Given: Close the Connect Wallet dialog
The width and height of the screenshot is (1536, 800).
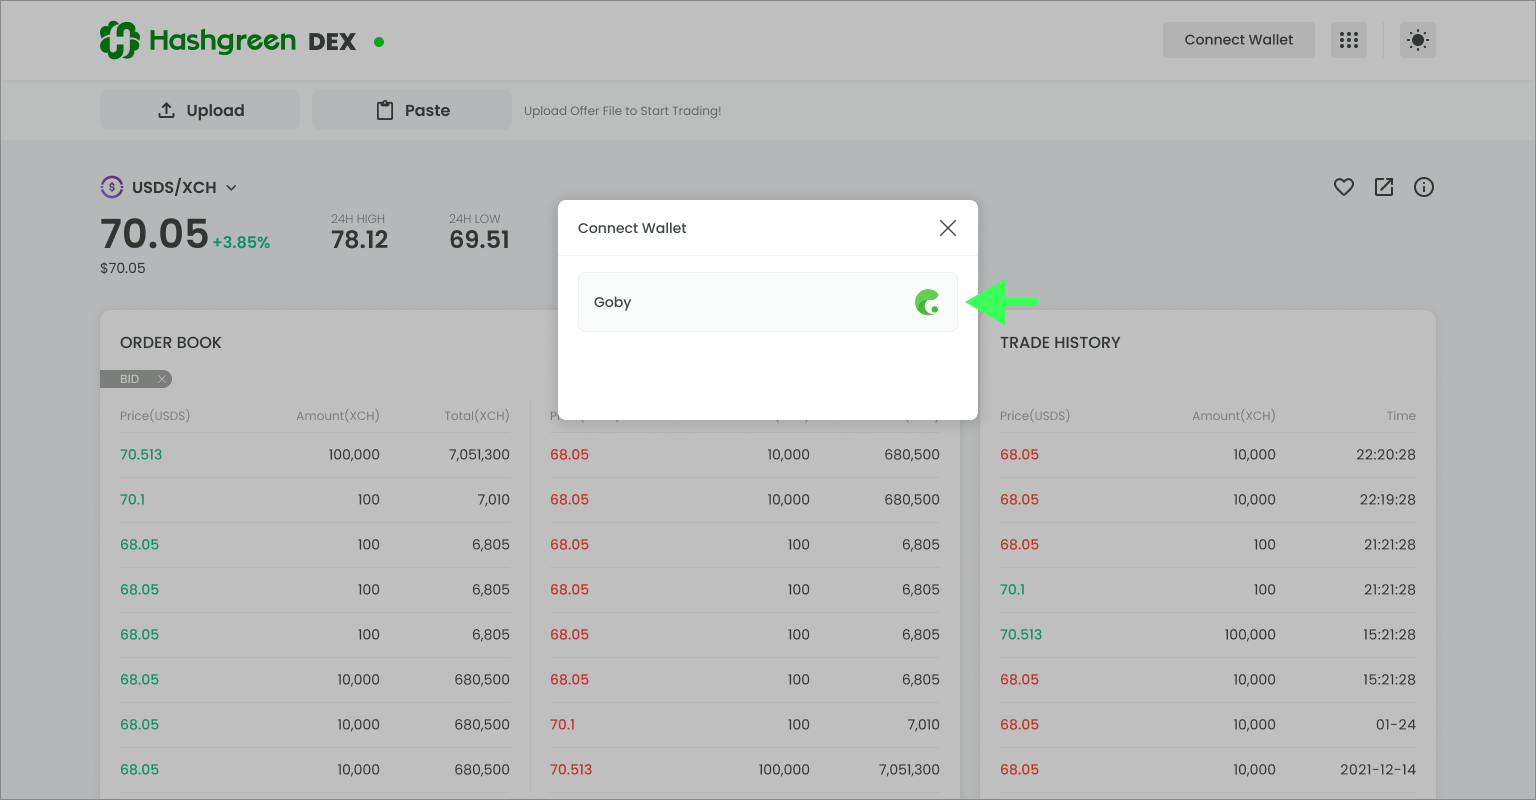Looking at the screenshot, I should pyautogui.click(x=948, y=228).
